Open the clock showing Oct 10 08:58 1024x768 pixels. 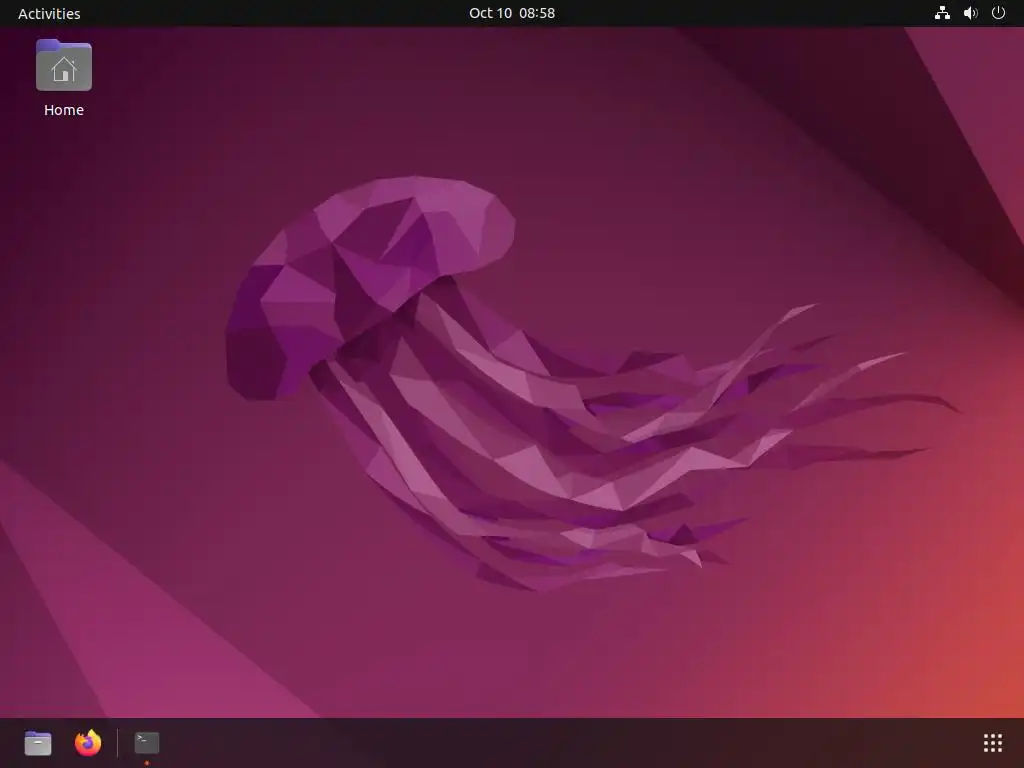click(512, 13)
